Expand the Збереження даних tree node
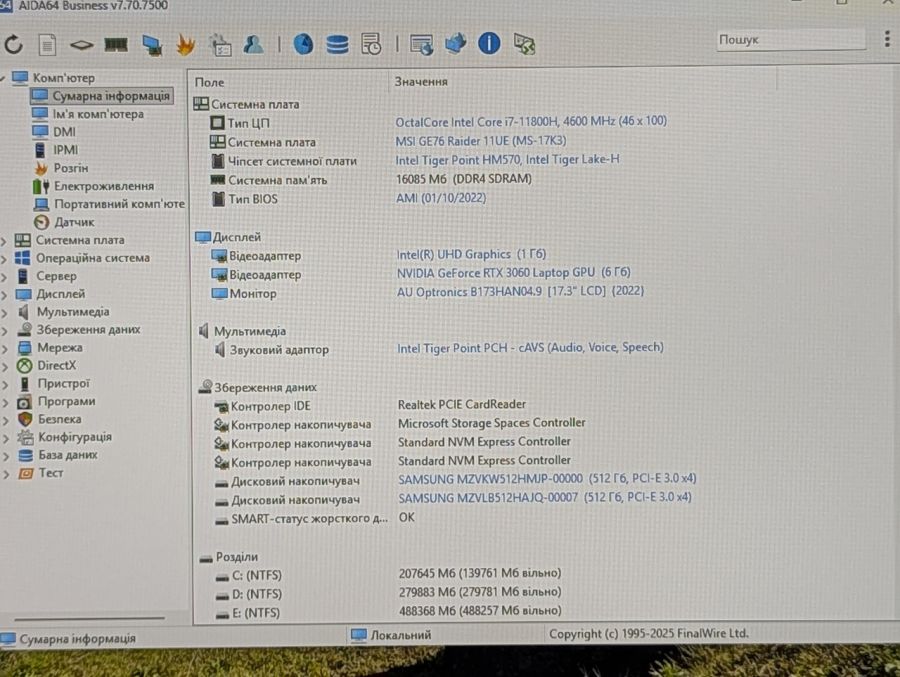Screen dimensions: 900x677 pos(5,331)
